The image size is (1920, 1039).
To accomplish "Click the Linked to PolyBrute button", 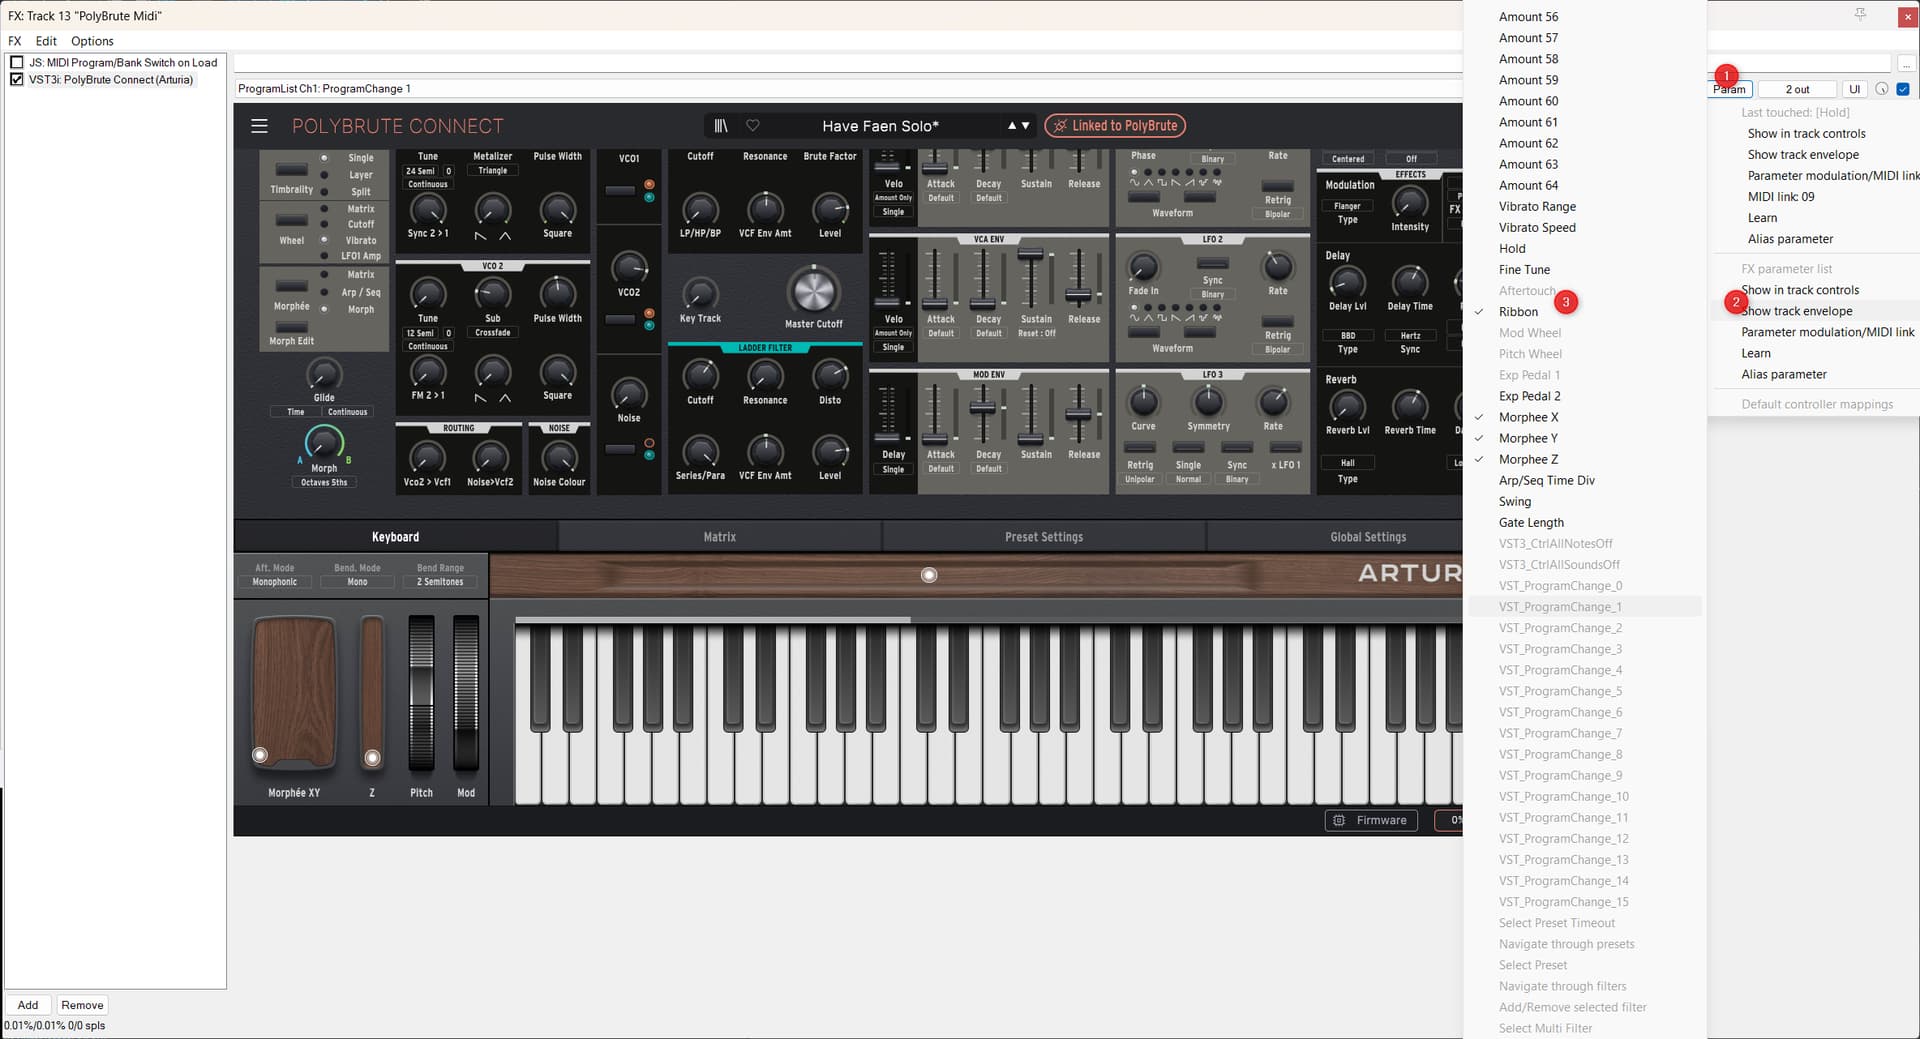I will click(x=1114, y=126).
